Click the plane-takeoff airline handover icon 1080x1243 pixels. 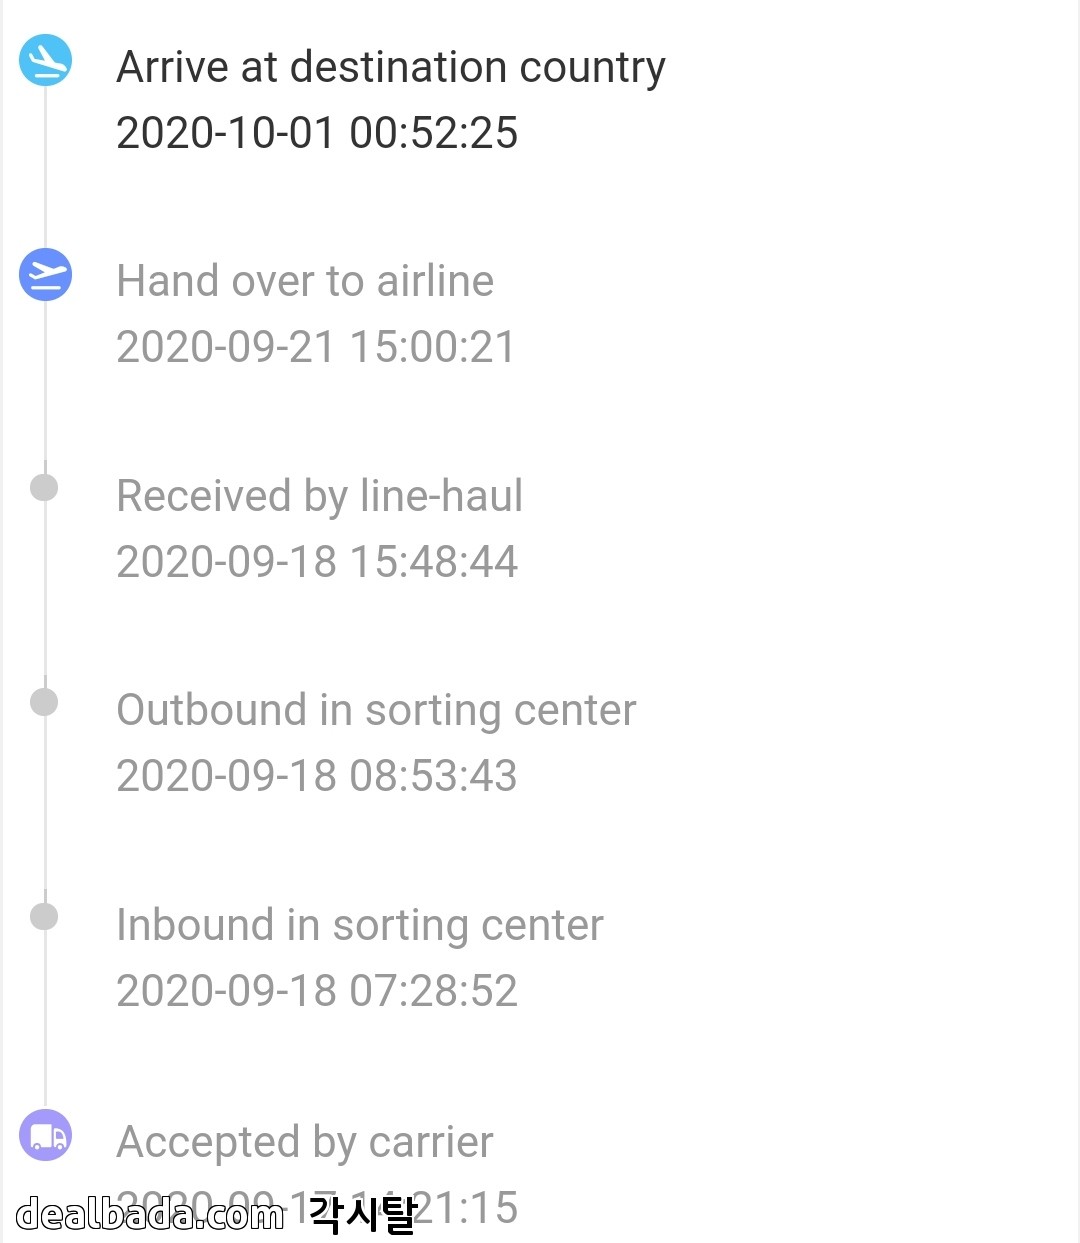45,274
